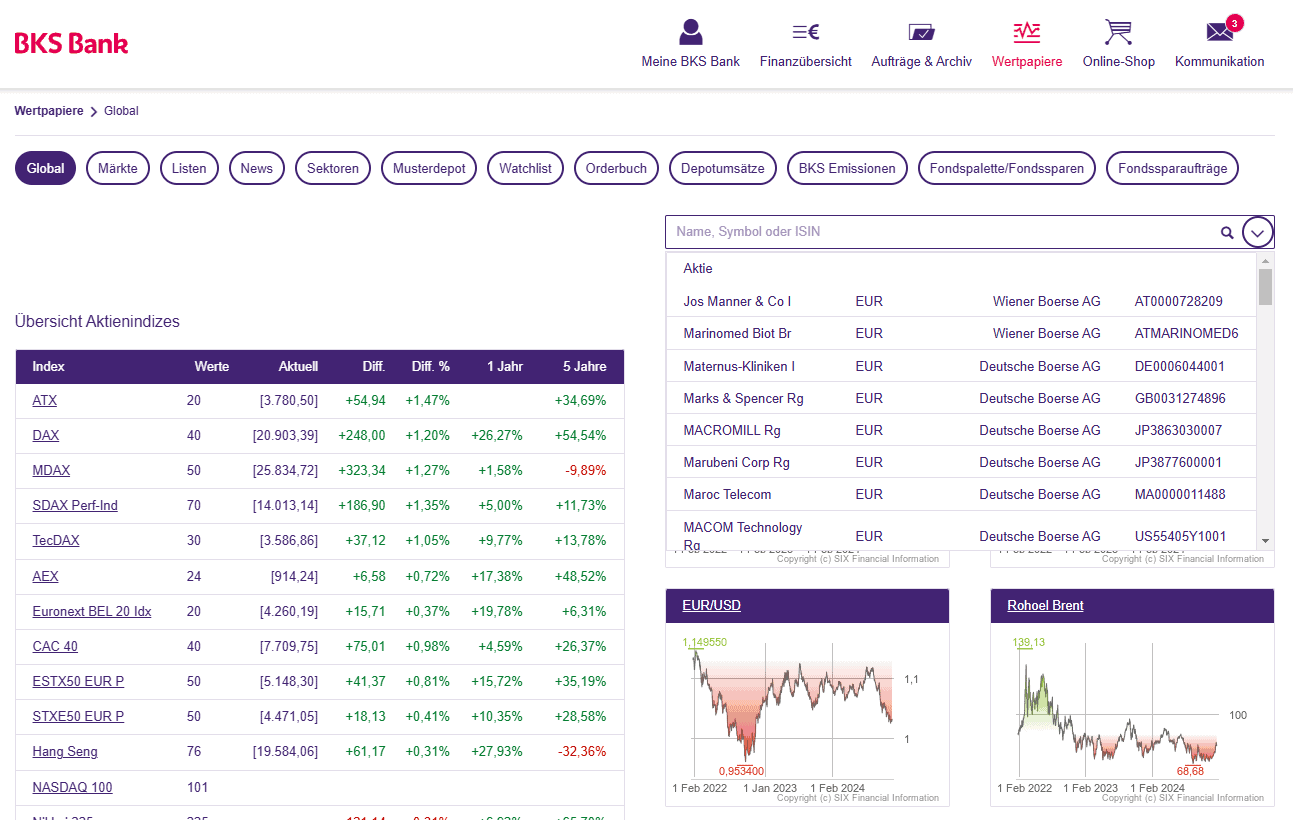Click the Kommunikation badge showing 3

(x=1234, y=23)
